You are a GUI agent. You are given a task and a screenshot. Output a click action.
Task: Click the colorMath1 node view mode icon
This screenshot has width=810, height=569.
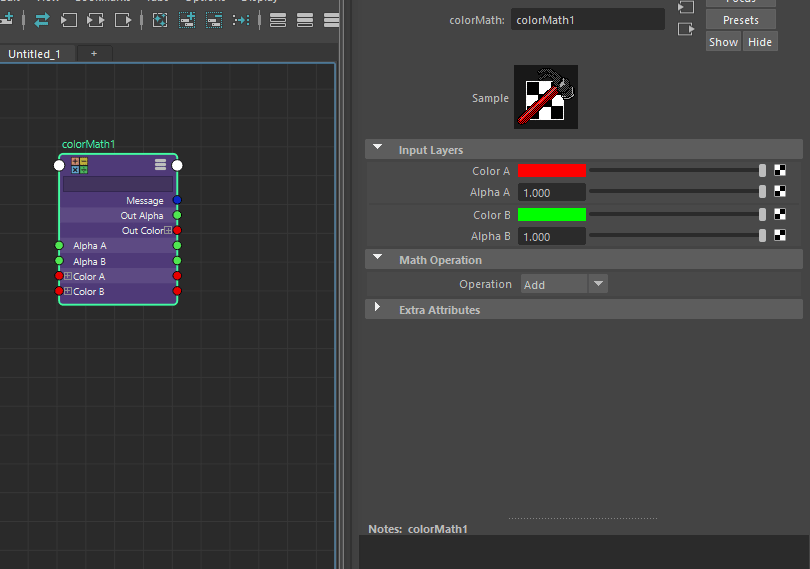pyautogui.click(x=160, y=165)
